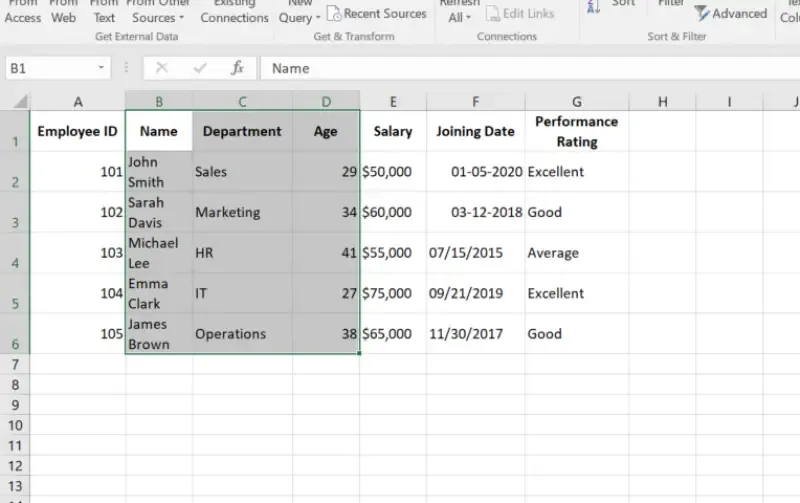Select row 2 header

(15, 171)
